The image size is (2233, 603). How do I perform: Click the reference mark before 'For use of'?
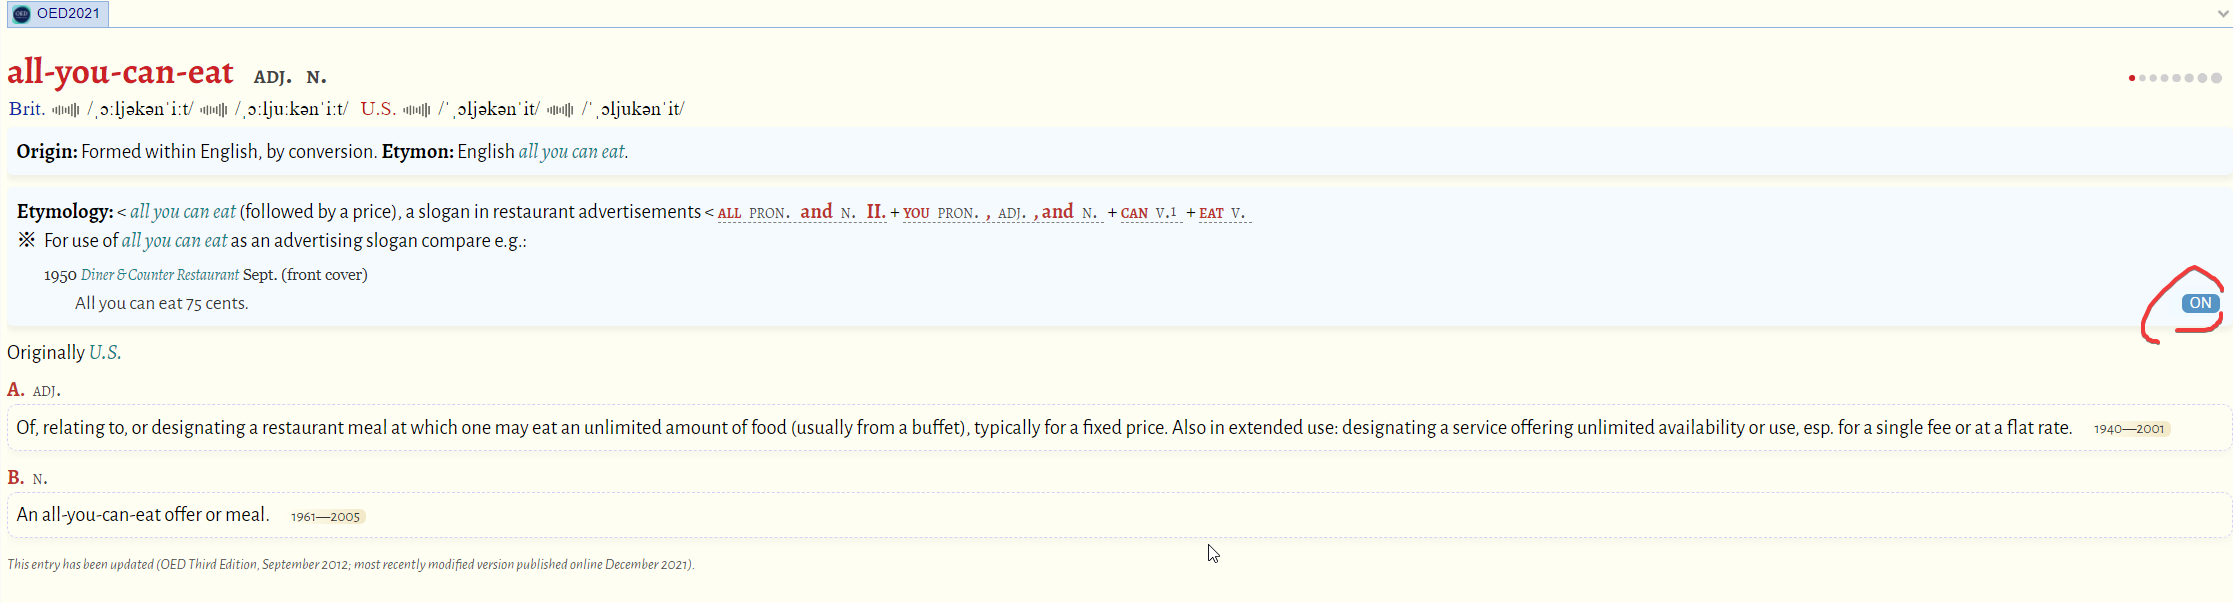pos(27,240)
